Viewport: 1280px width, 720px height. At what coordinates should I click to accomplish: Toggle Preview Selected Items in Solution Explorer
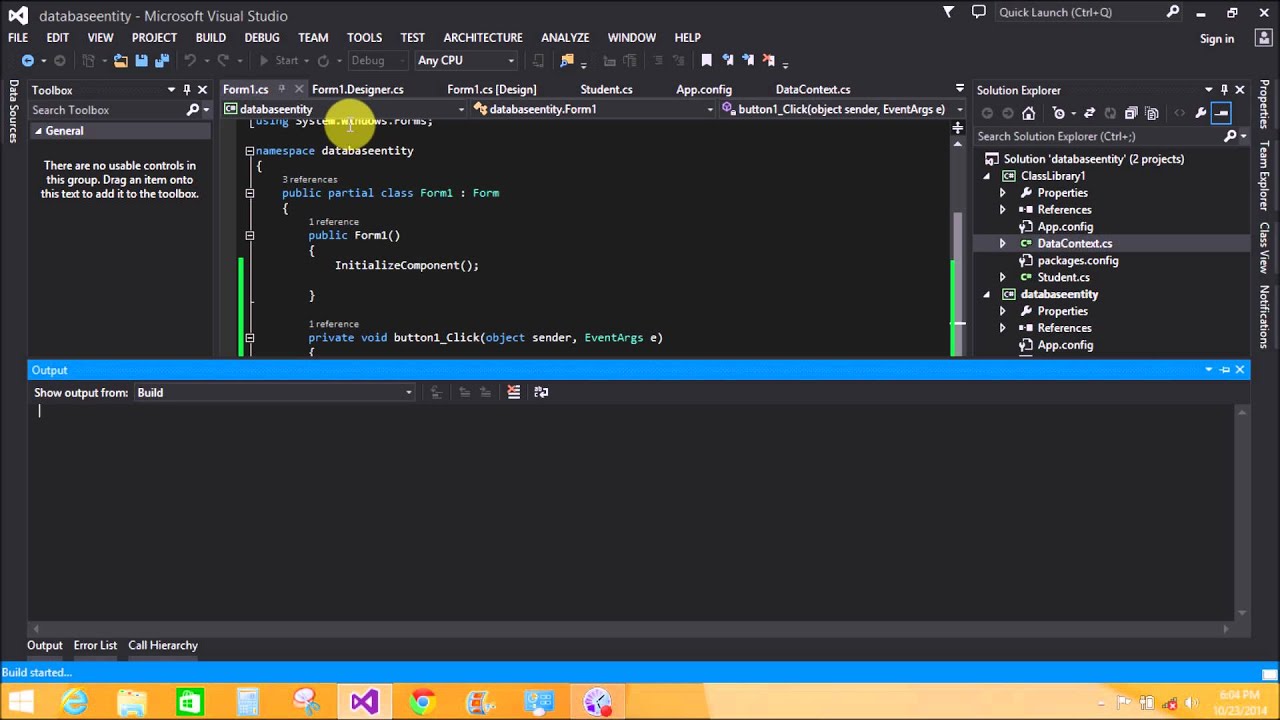point(1221,113)
